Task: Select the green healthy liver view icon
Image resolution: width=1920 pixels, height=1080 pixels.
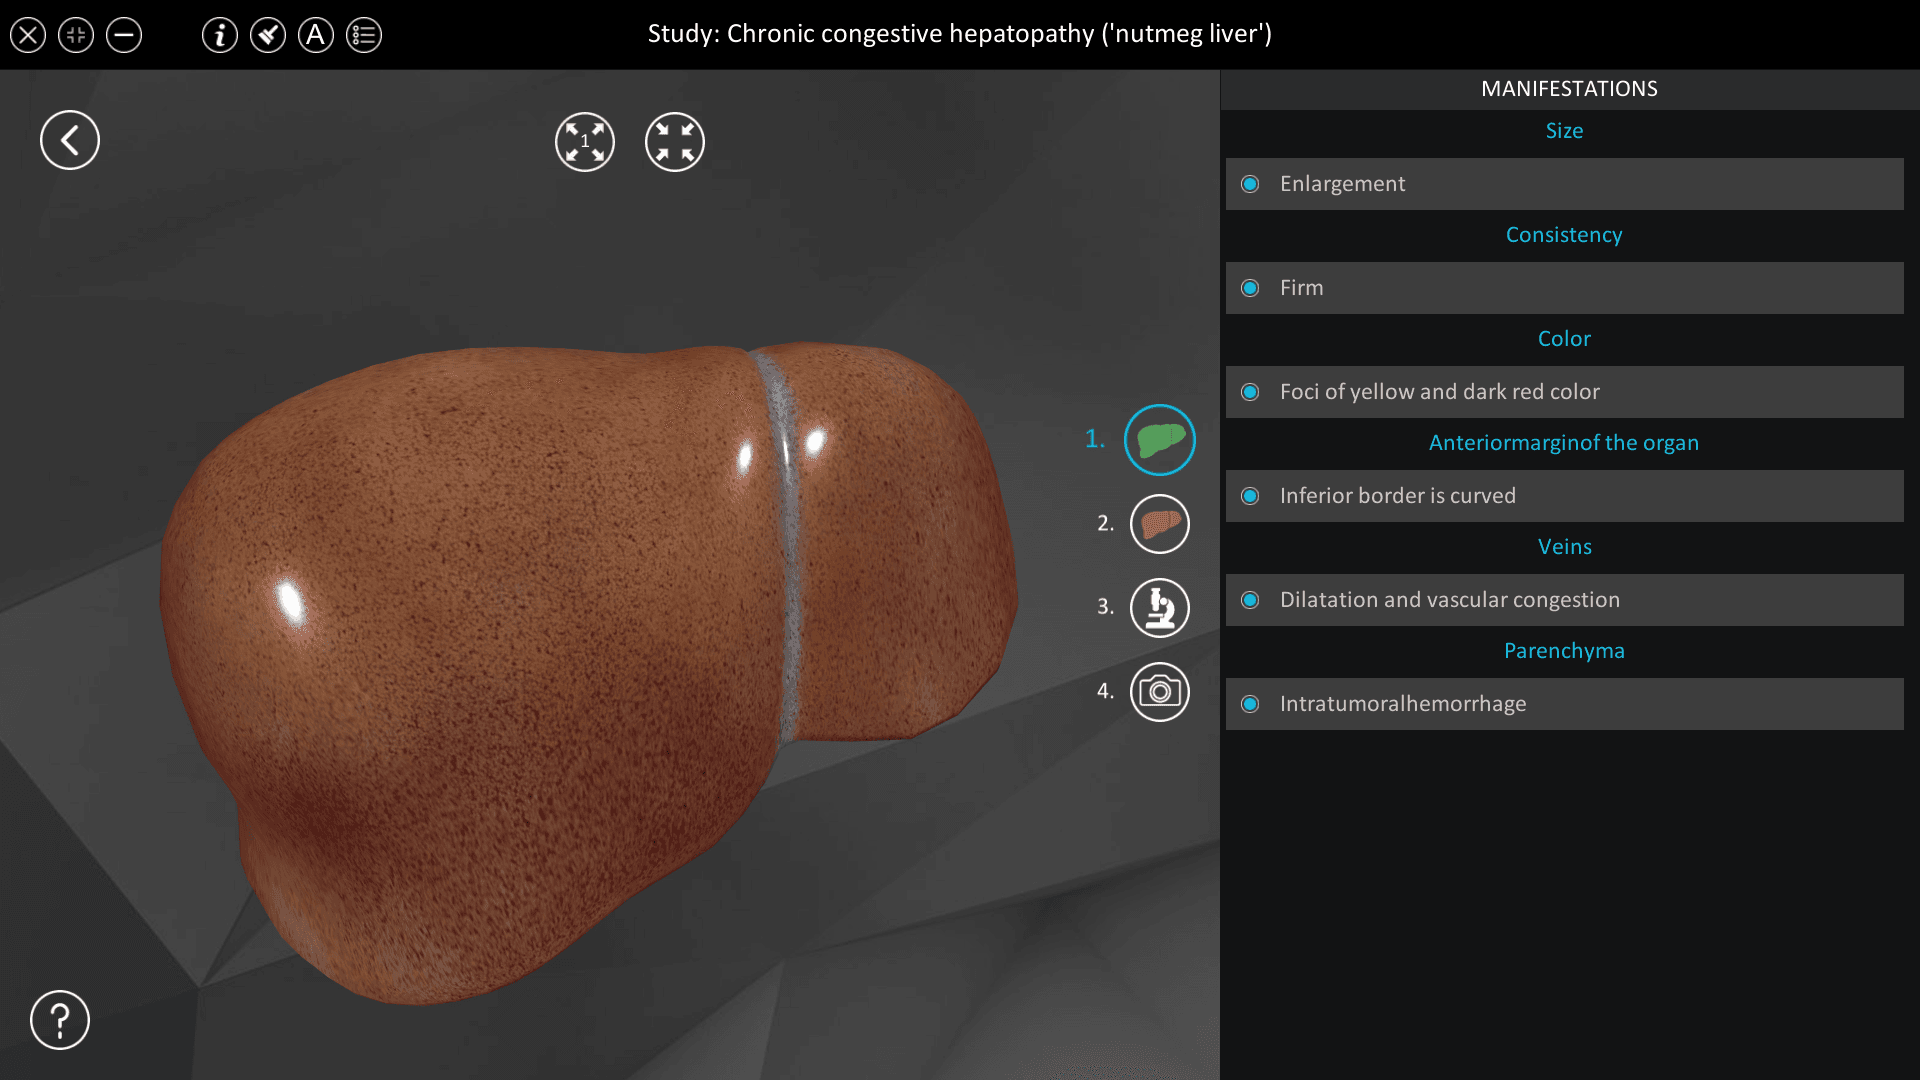Action: click(x=1160, y=440)
